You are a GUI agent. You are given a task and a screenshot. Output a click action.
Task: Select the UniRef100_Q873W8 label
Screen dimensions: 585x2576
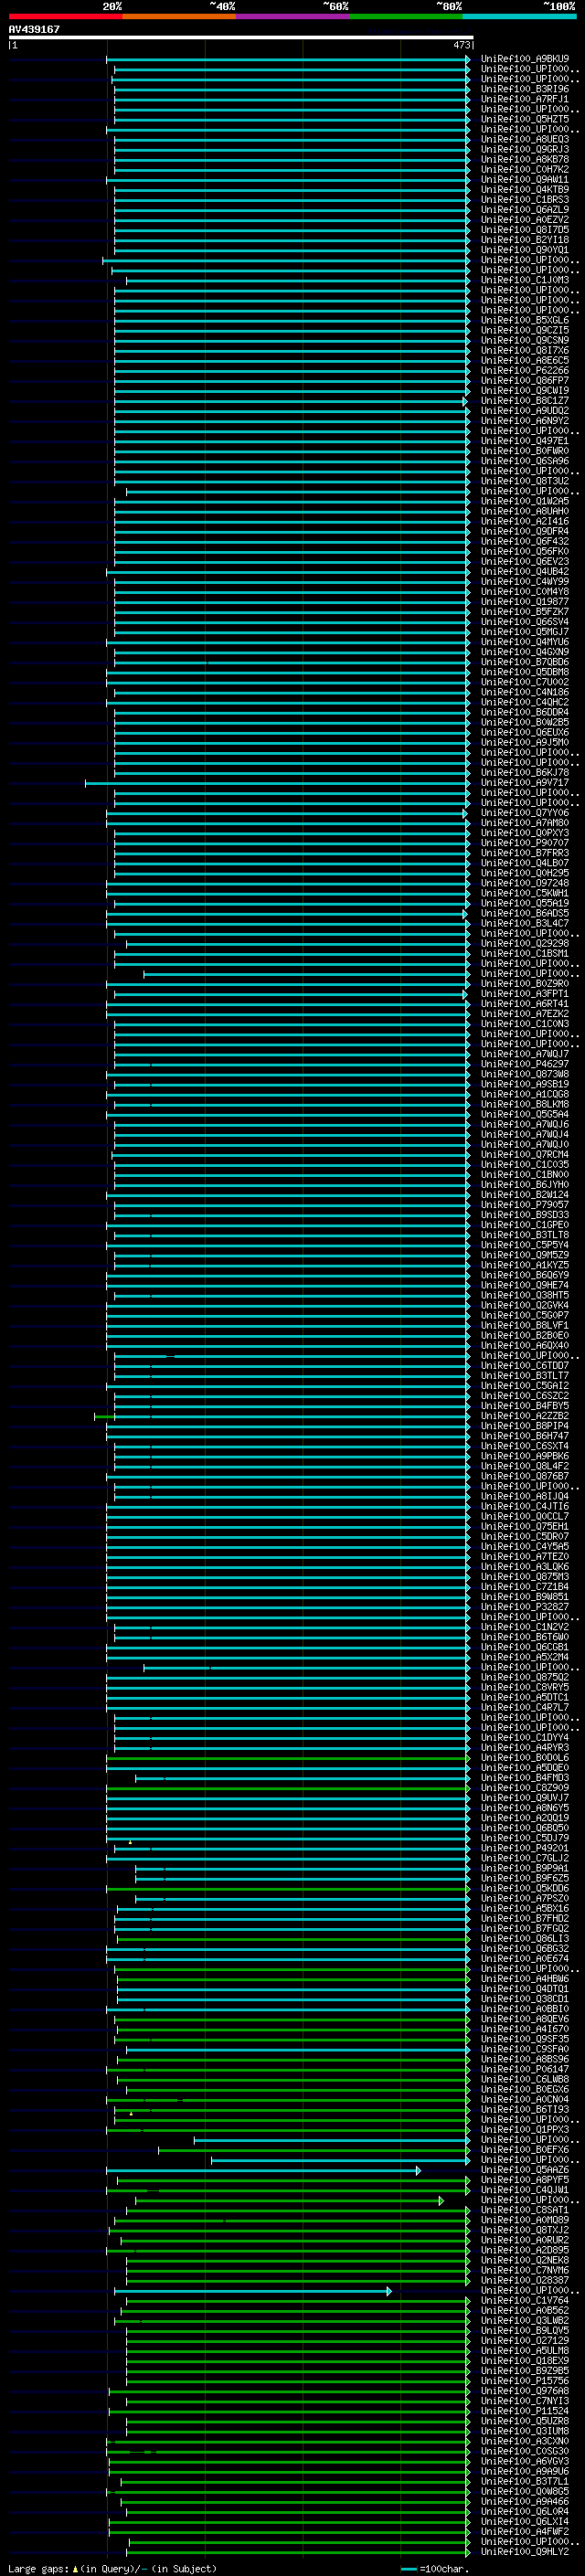point(525,1074)
